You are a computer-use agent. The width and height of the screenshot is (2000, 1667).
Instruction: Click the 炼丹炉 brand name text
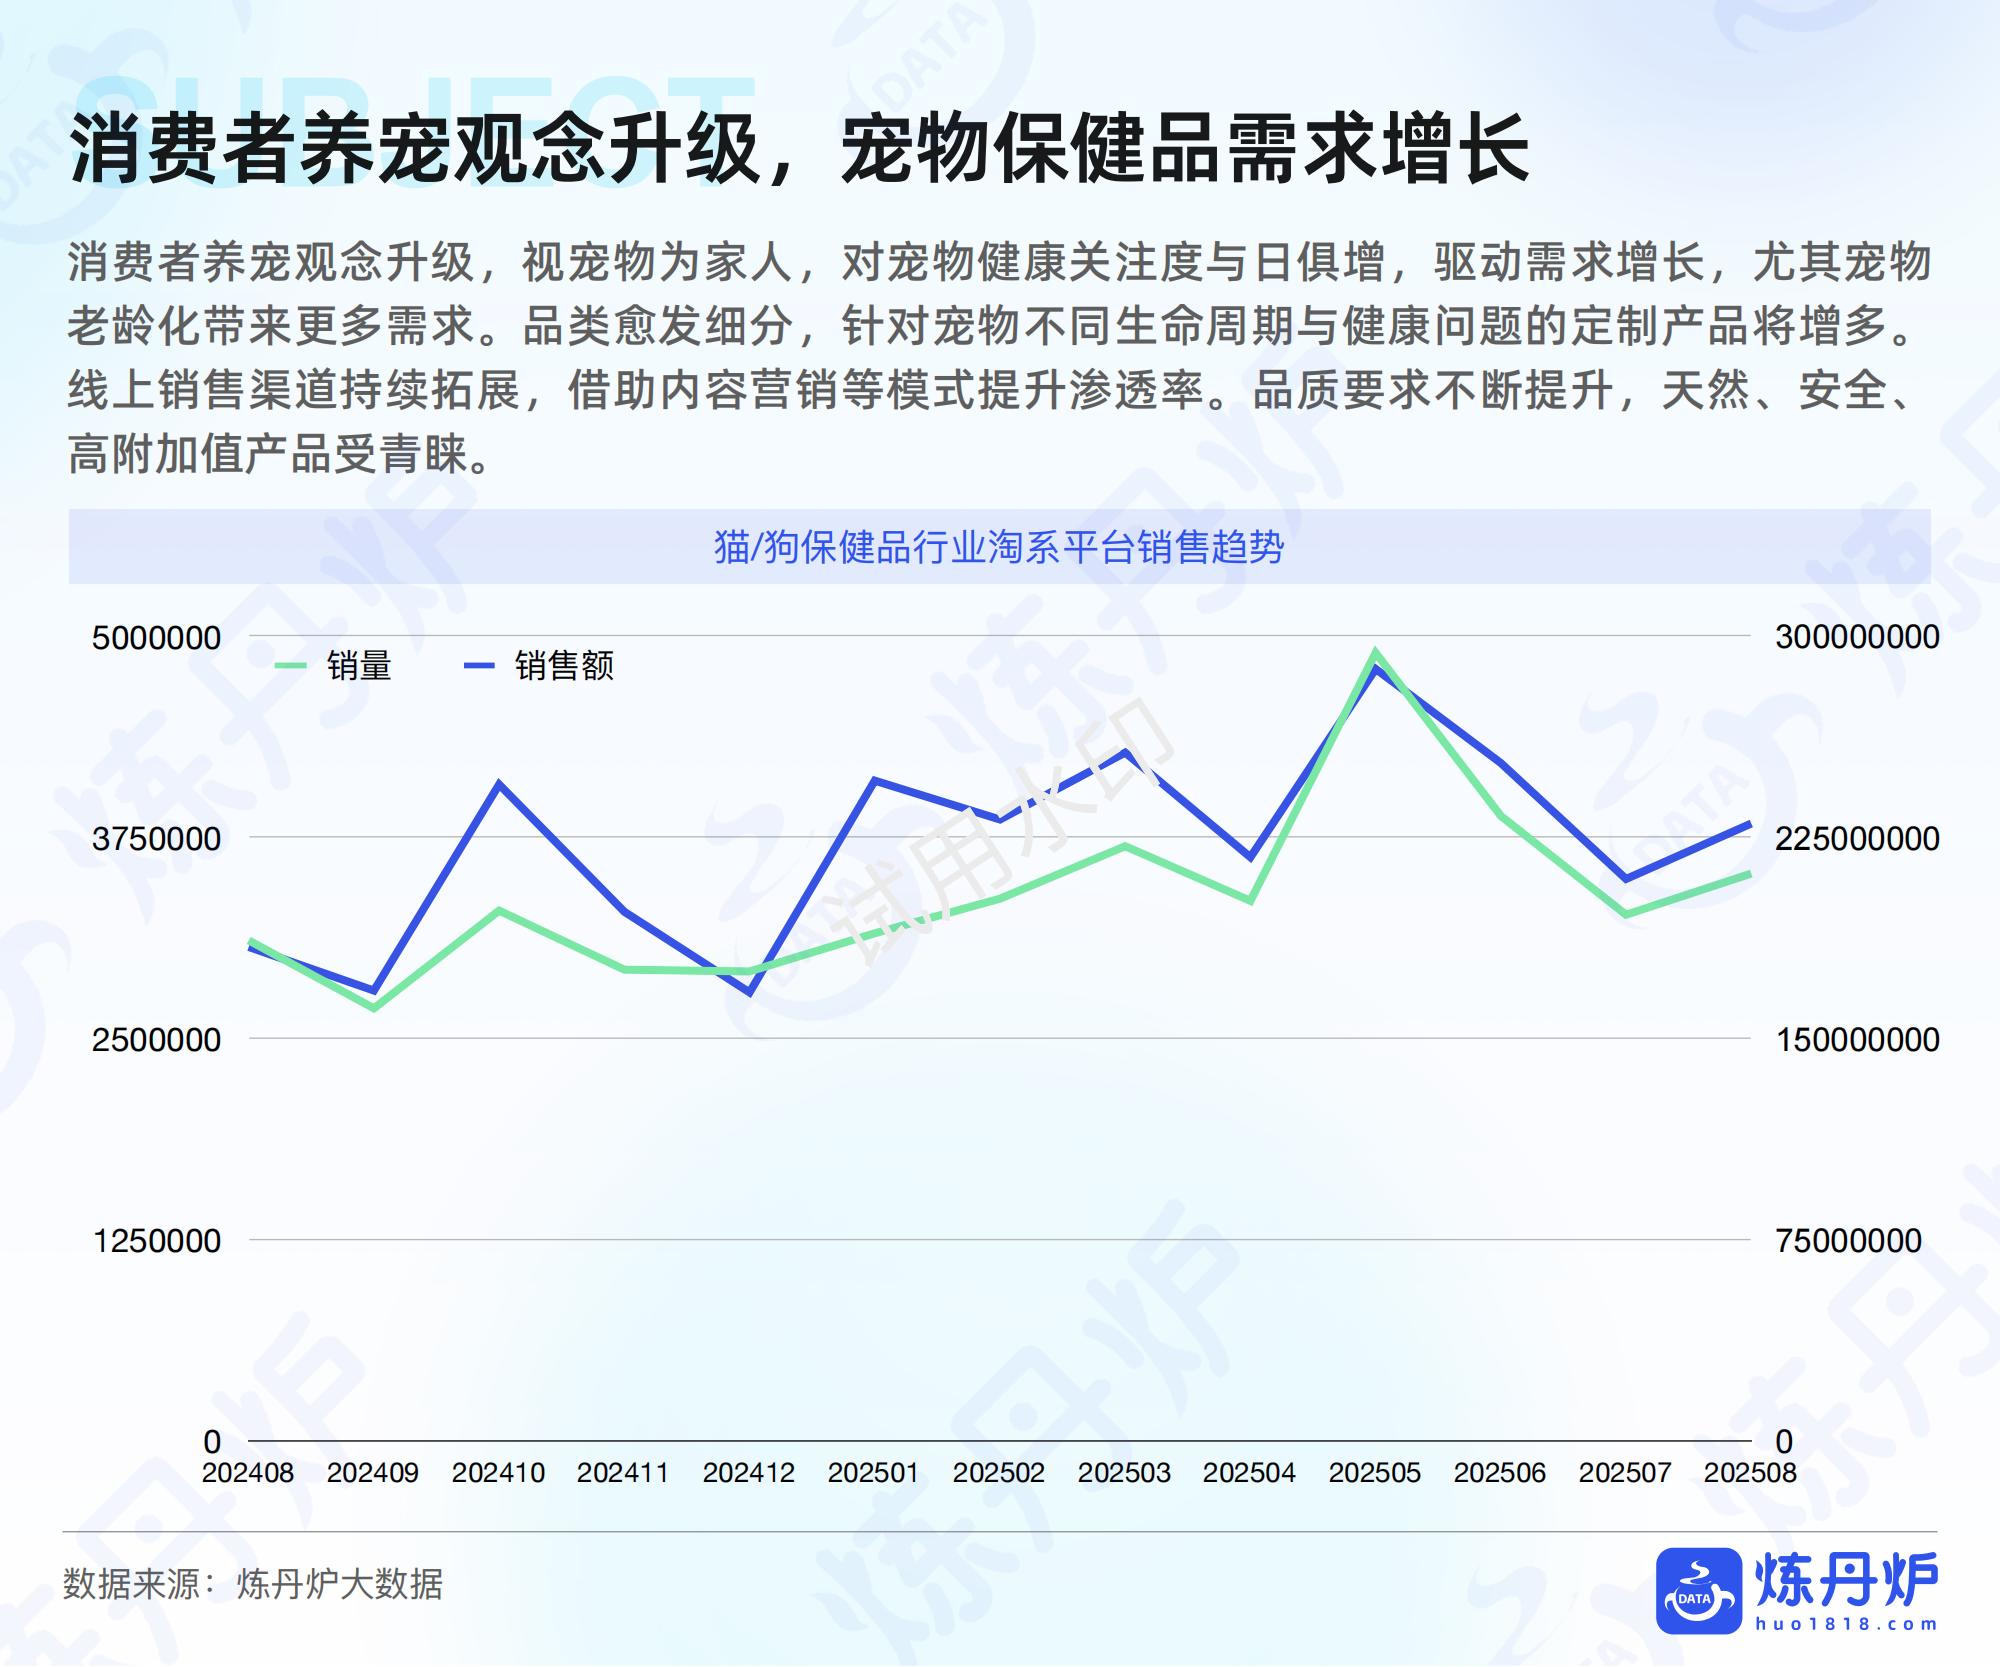point(1846,1581)
